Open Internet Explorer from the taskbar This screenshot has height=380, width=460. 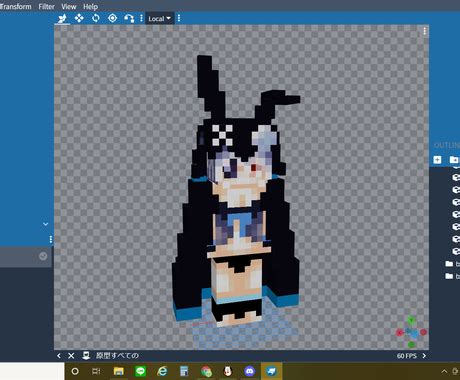coord(162,371)
